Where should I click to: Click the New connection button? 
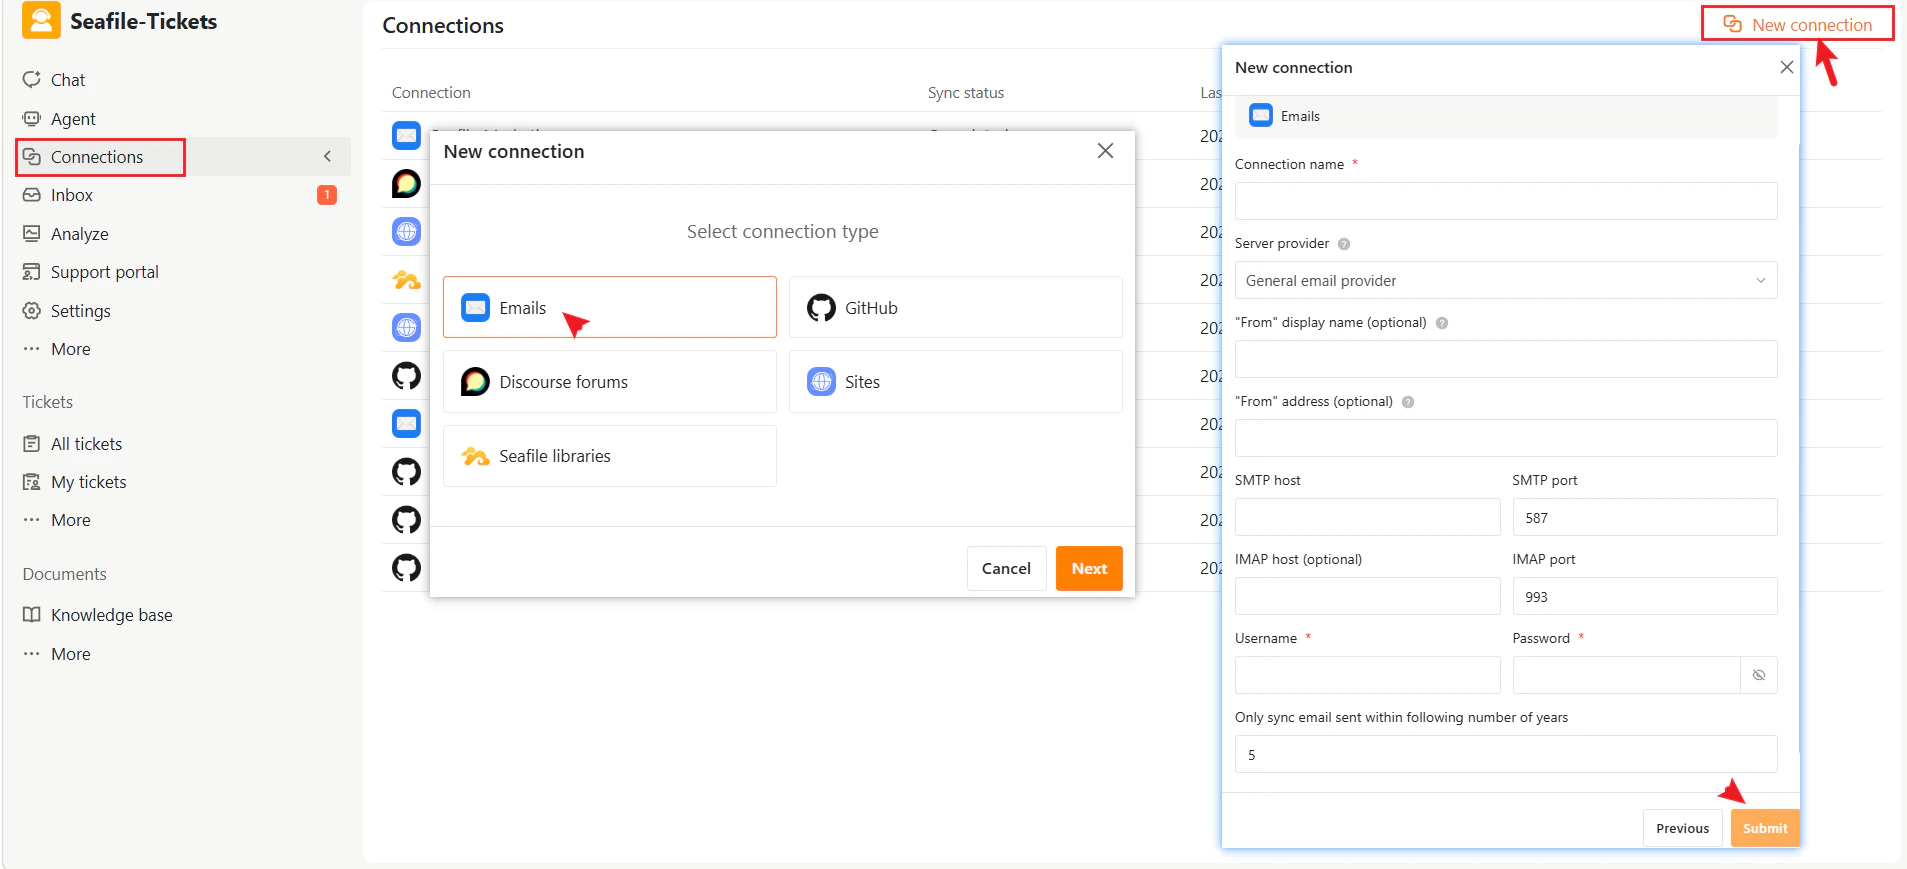tap(1797, 24)
